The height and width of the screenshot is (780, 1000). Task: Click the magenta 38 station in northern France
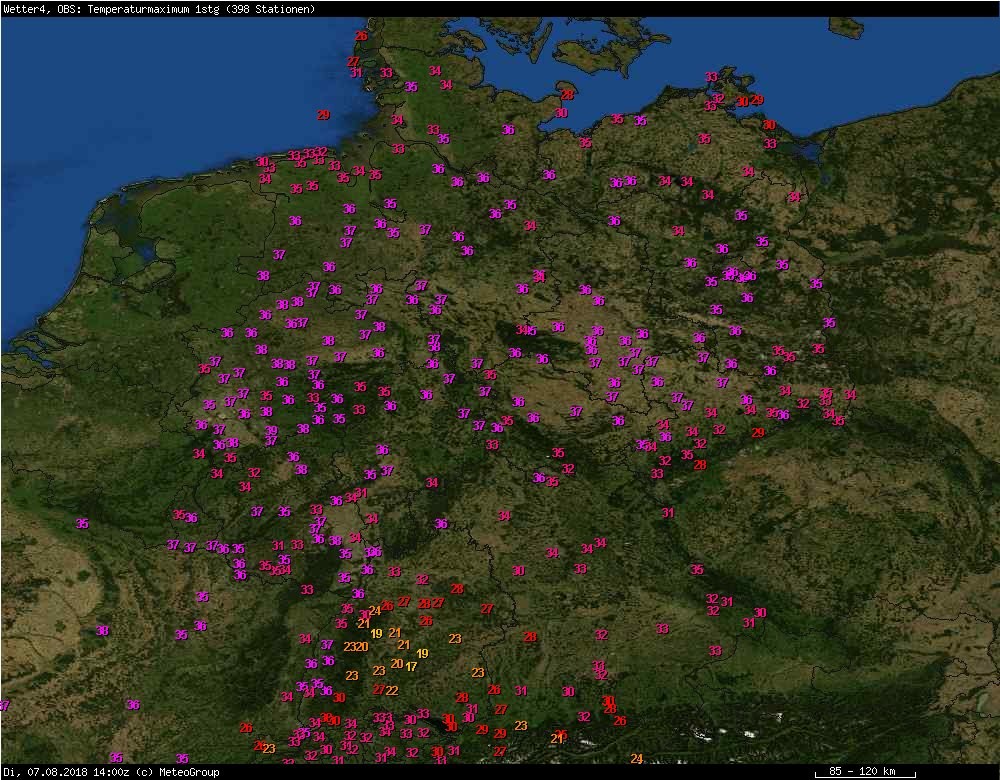pos(102,631)
